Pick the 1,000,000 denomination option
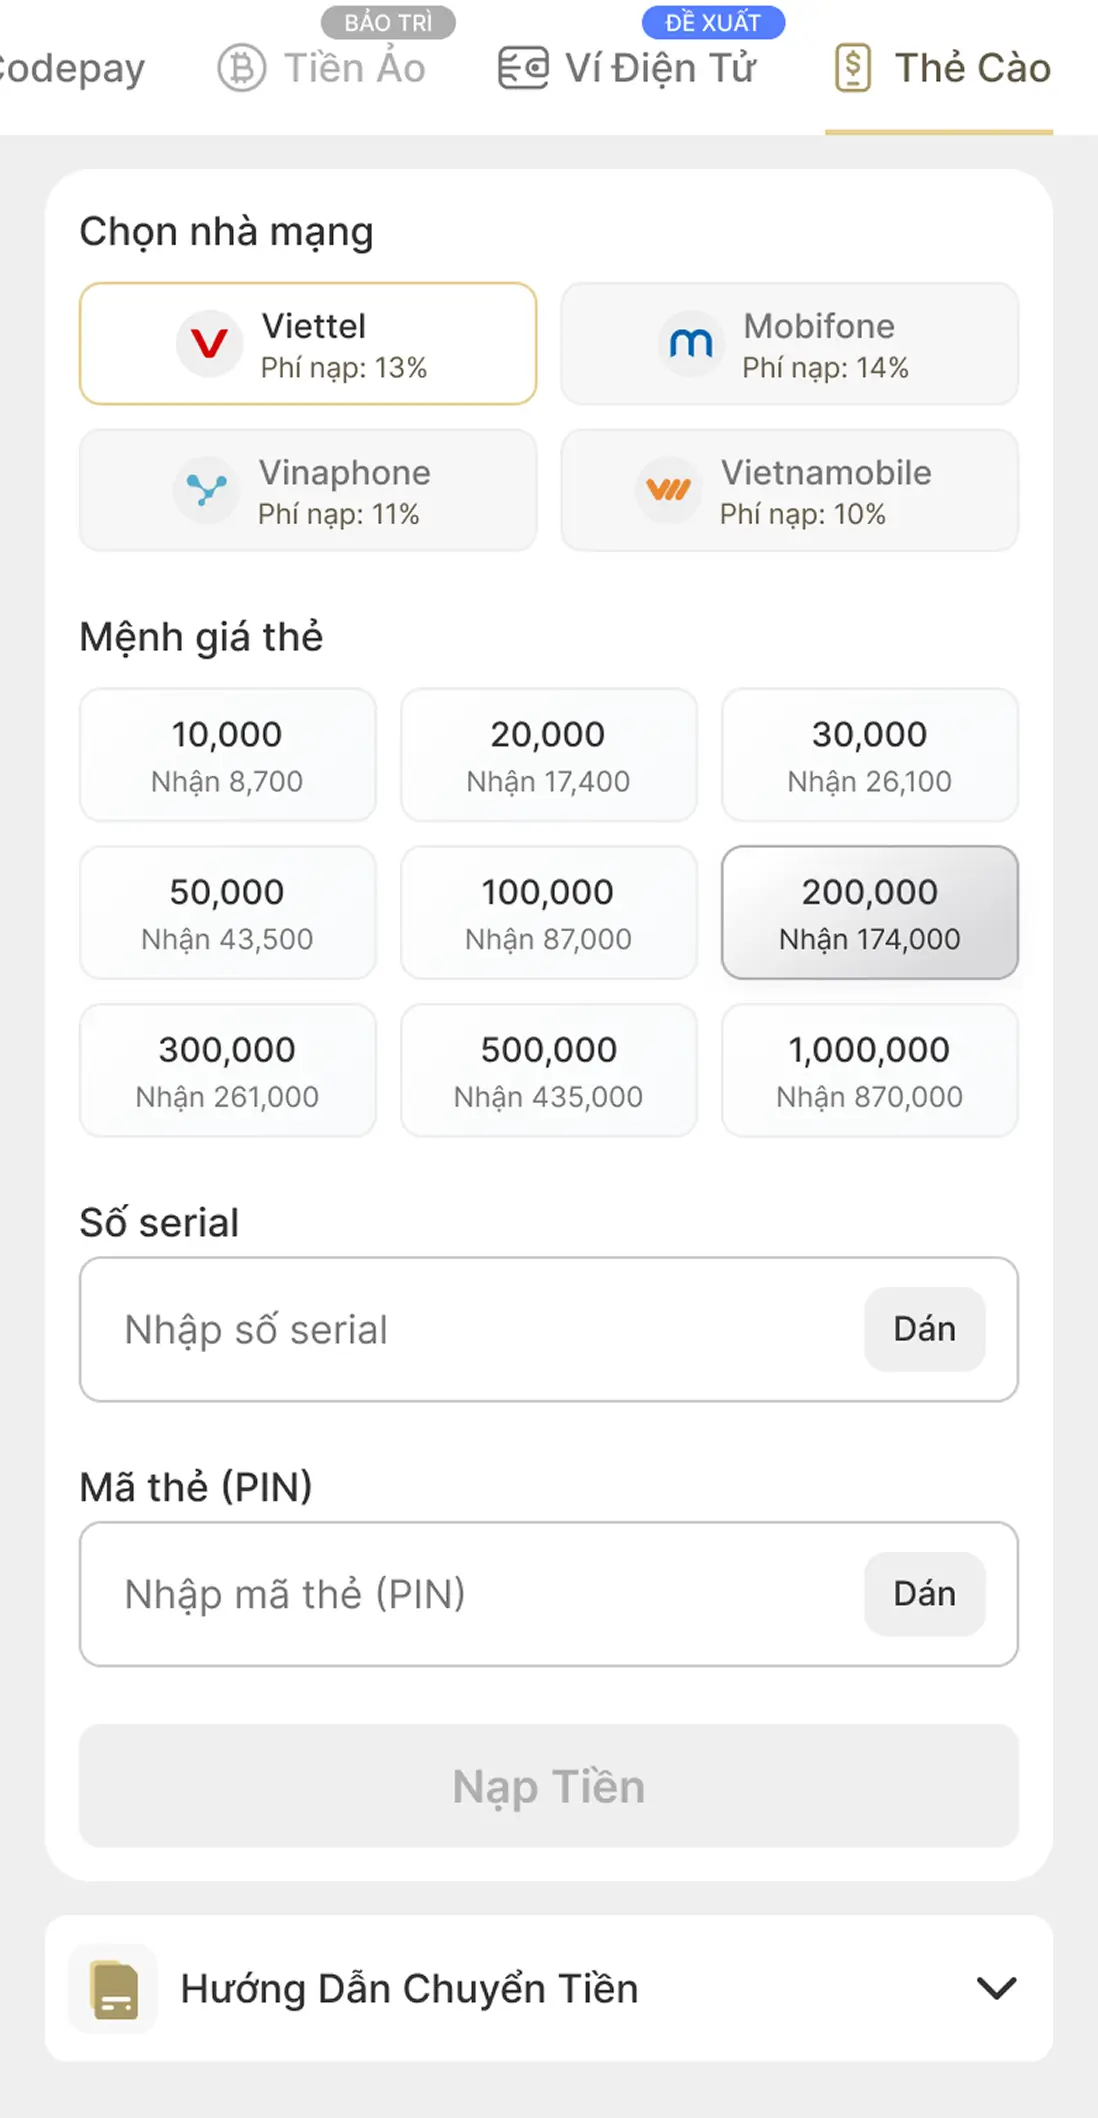The width and height of the screenshot is (1098, 2118). click(870, 1070)
